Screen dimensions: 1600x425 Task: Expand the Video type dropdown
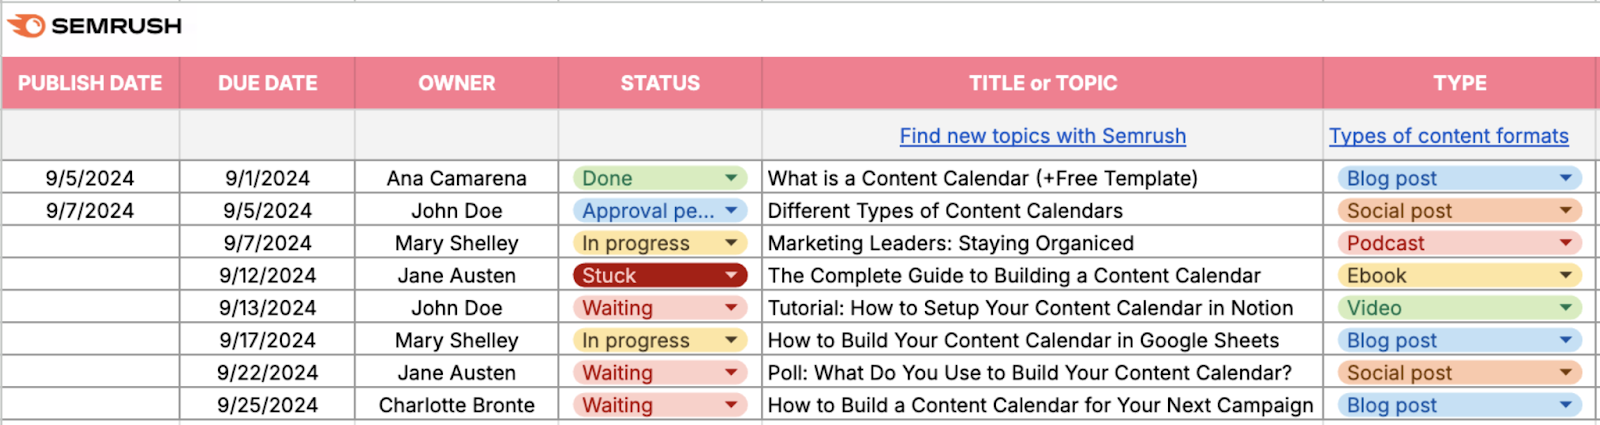coord(1565,308)
